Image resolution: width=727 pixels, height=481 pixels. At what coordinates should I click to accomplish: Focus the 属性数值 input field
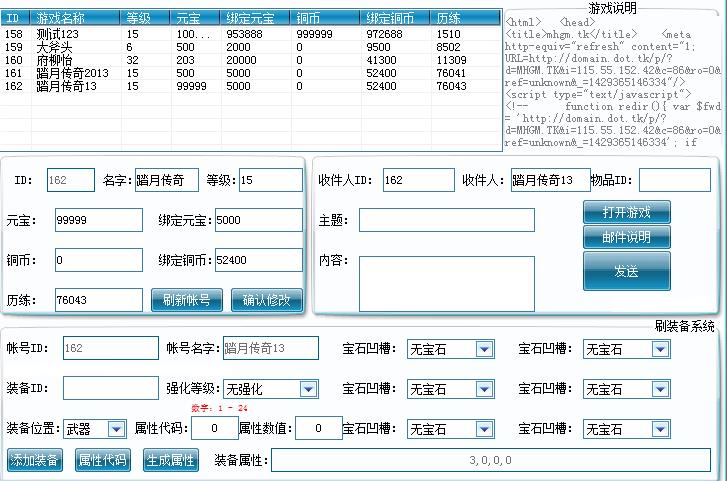pos(319,428)
